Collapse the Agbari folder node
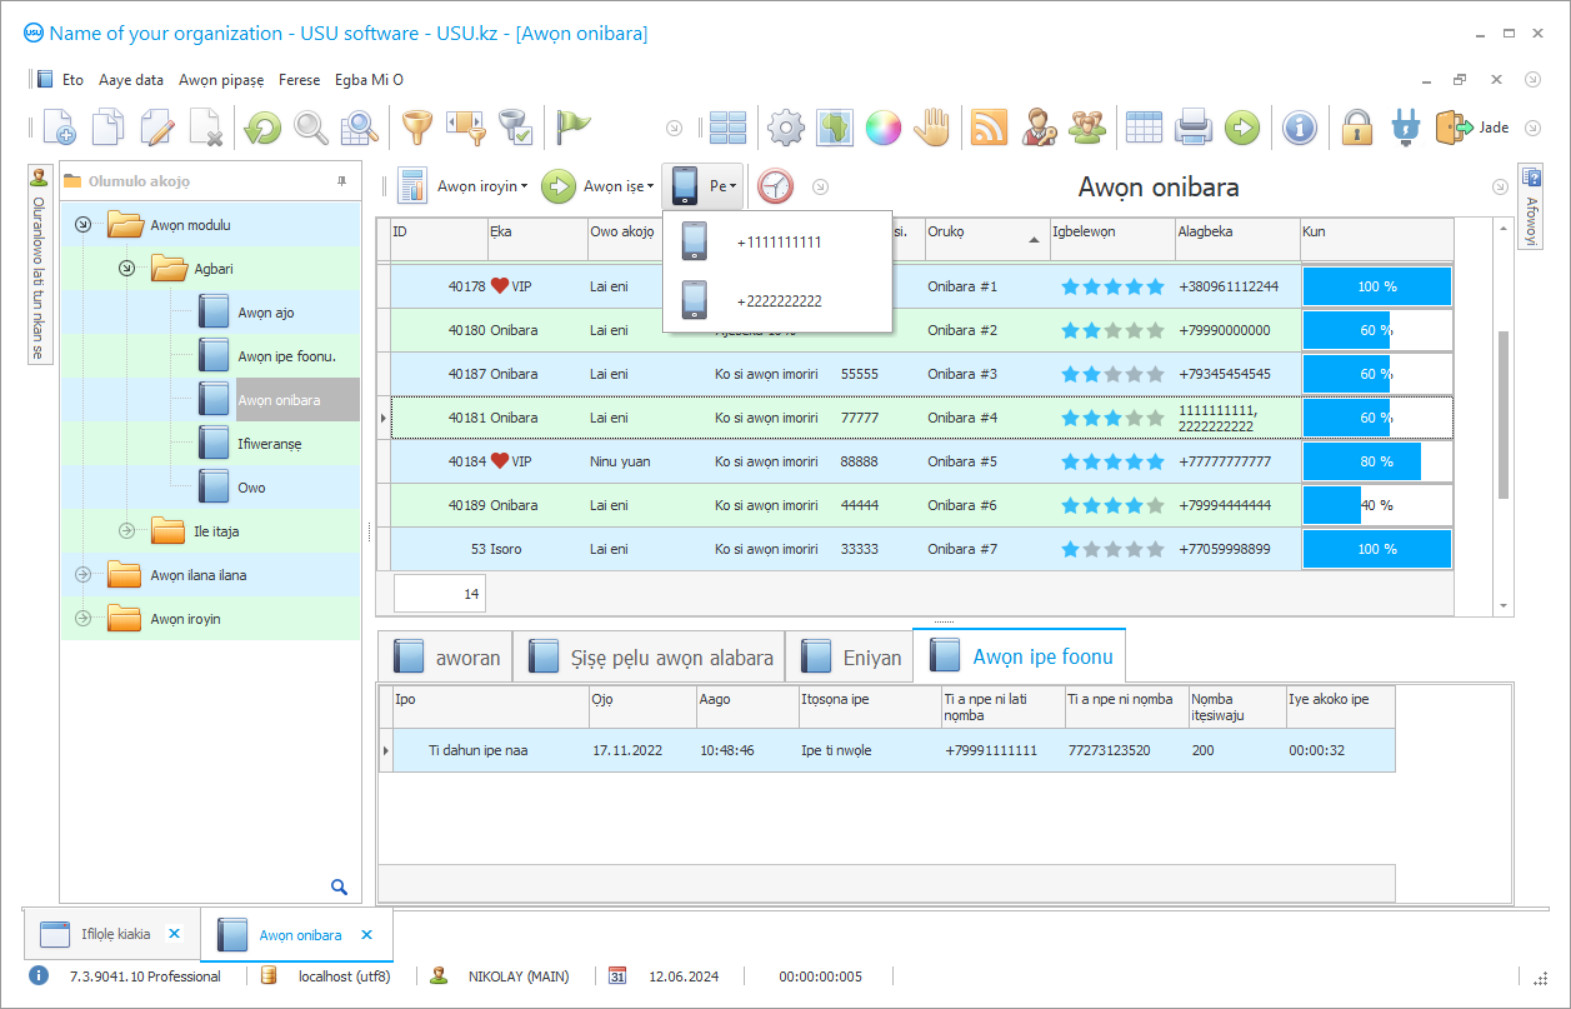The height and width of the screenshot is (1009, 1571). [x=126, y=269]
